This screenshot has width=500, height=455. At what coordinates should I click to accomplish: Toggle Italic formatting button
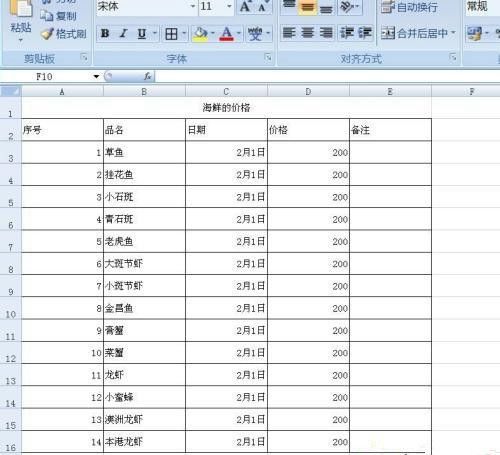click(x=123, y=33)
